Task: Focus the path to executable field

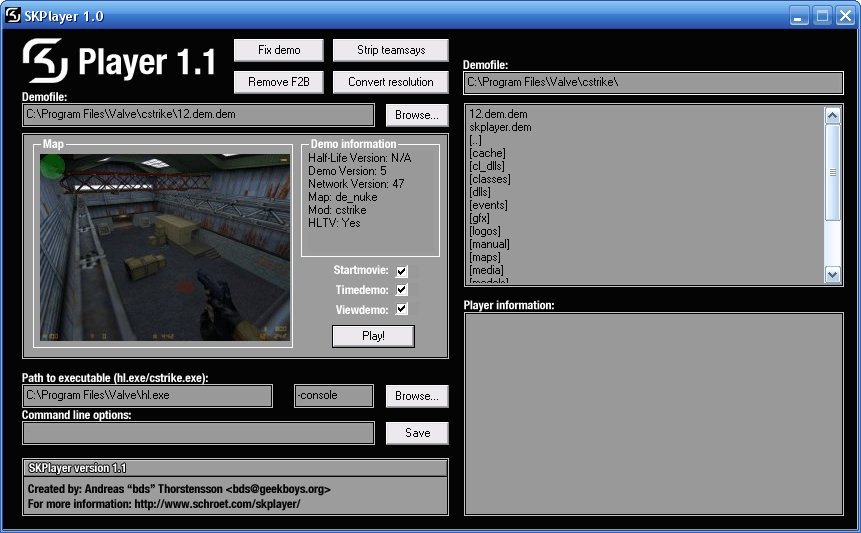Action: (x=147, y=396)
